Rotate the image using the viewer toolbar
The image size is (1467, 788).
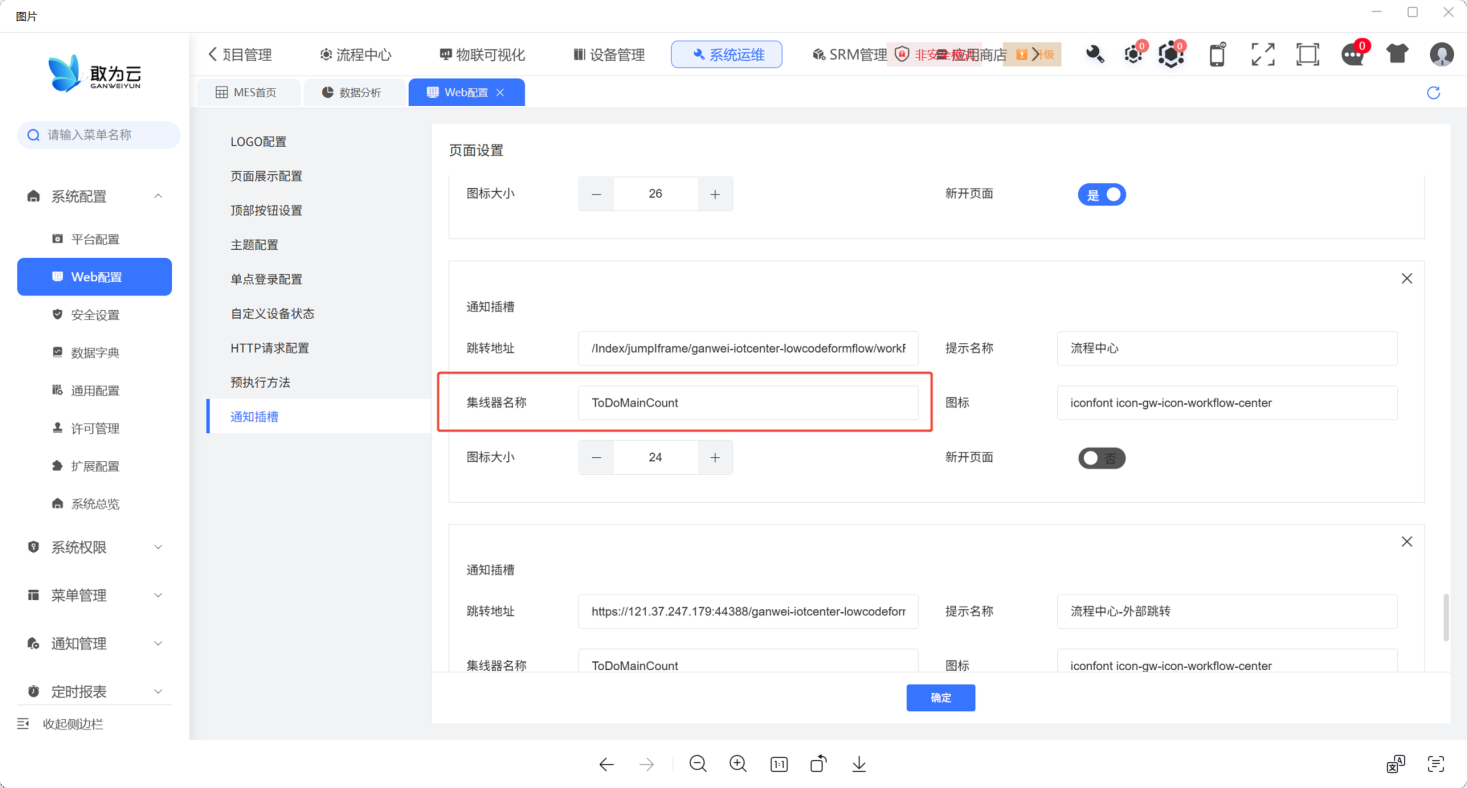click(x=819, y=764)
